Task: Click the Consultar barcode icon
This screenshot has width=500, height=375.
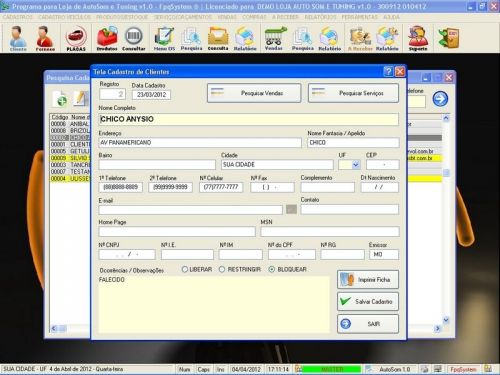Action: coord(134,38)
